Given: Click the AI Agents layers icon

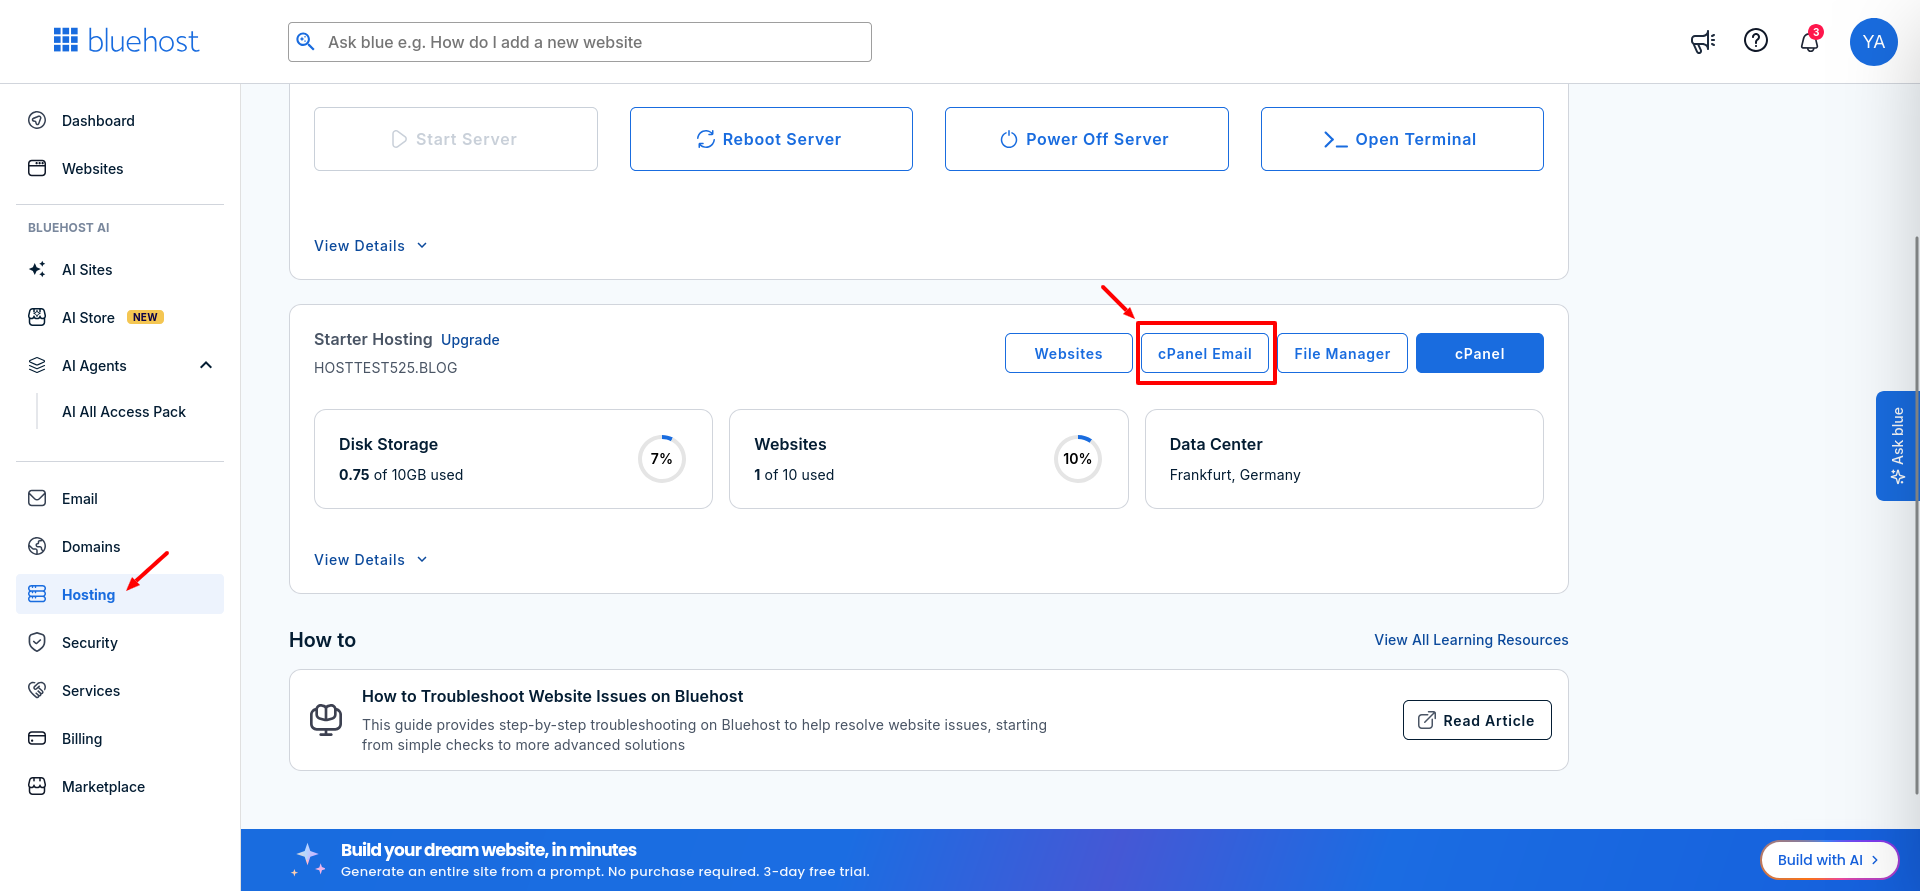Looking at the screenshot, I should click(37, 365).
